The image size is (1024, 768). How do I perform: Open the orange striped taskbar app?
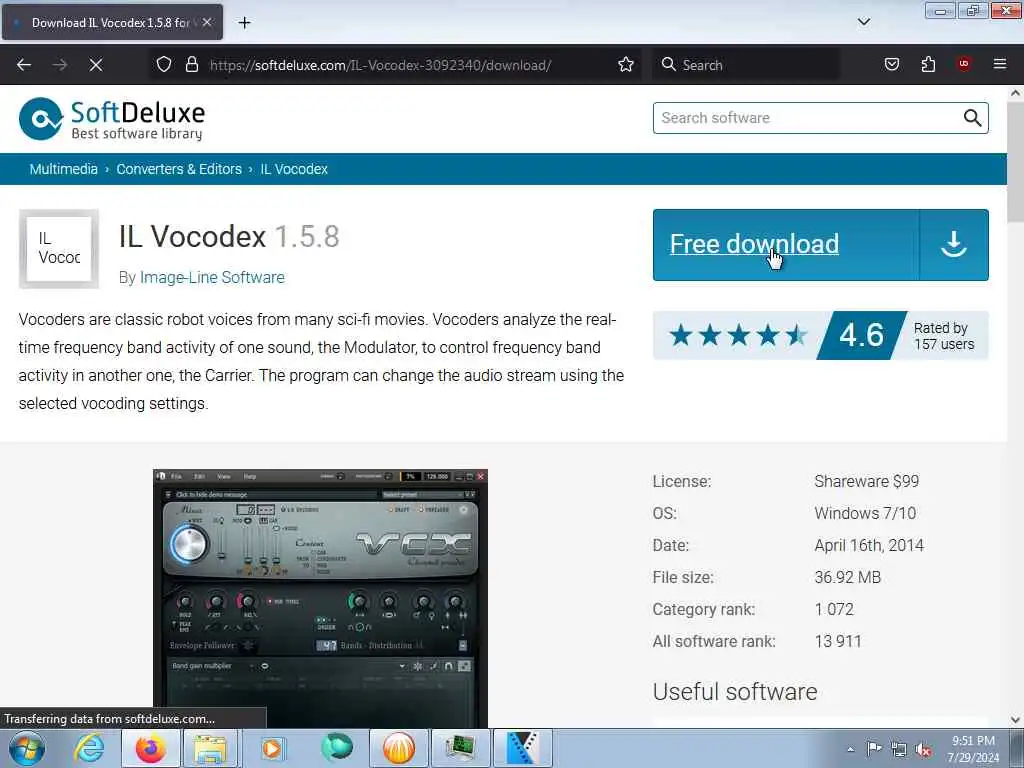(398, 748)
